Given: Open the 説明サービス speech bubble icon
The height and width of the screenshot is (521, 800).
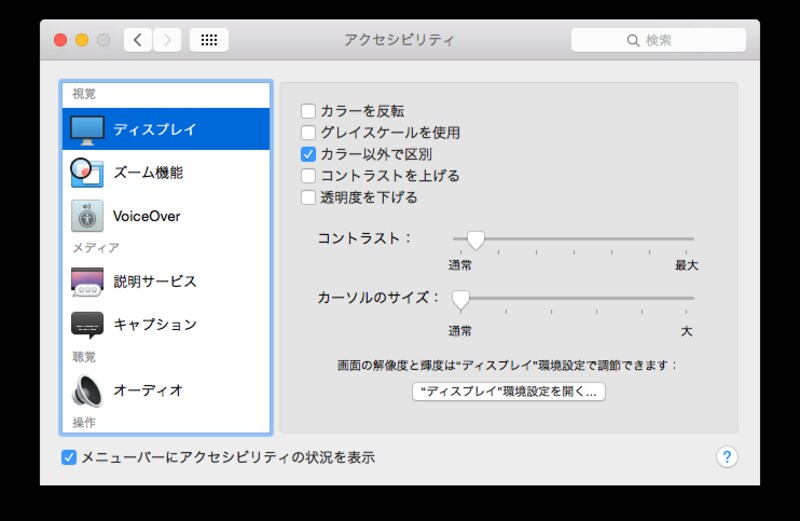Looking at the screenshot, I should coord(87,282).
